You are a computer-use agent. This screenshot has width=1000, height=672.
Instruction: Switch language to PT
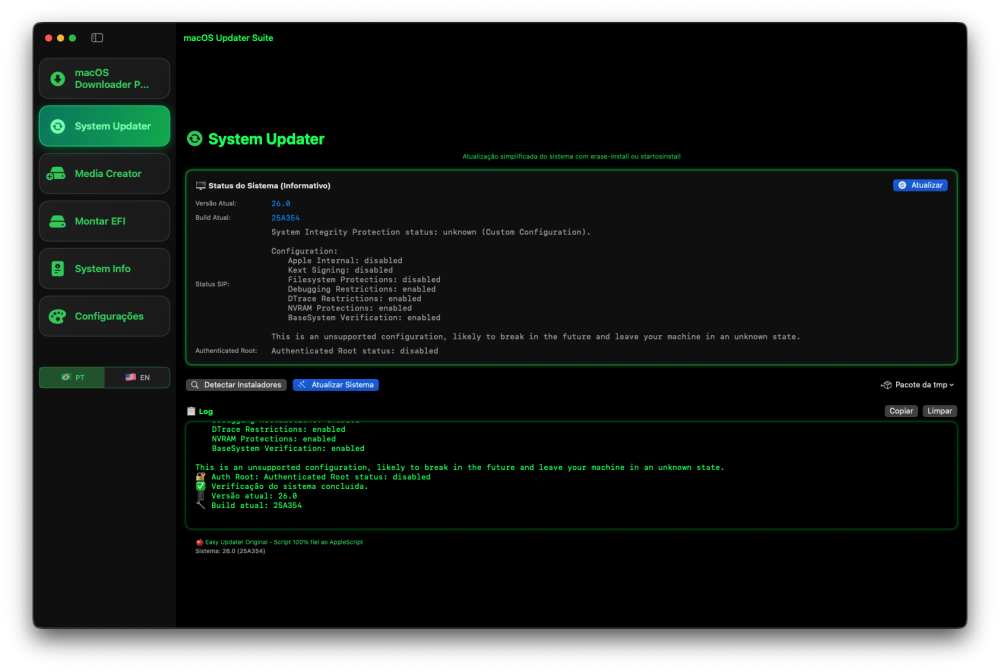tap(72, 377)
